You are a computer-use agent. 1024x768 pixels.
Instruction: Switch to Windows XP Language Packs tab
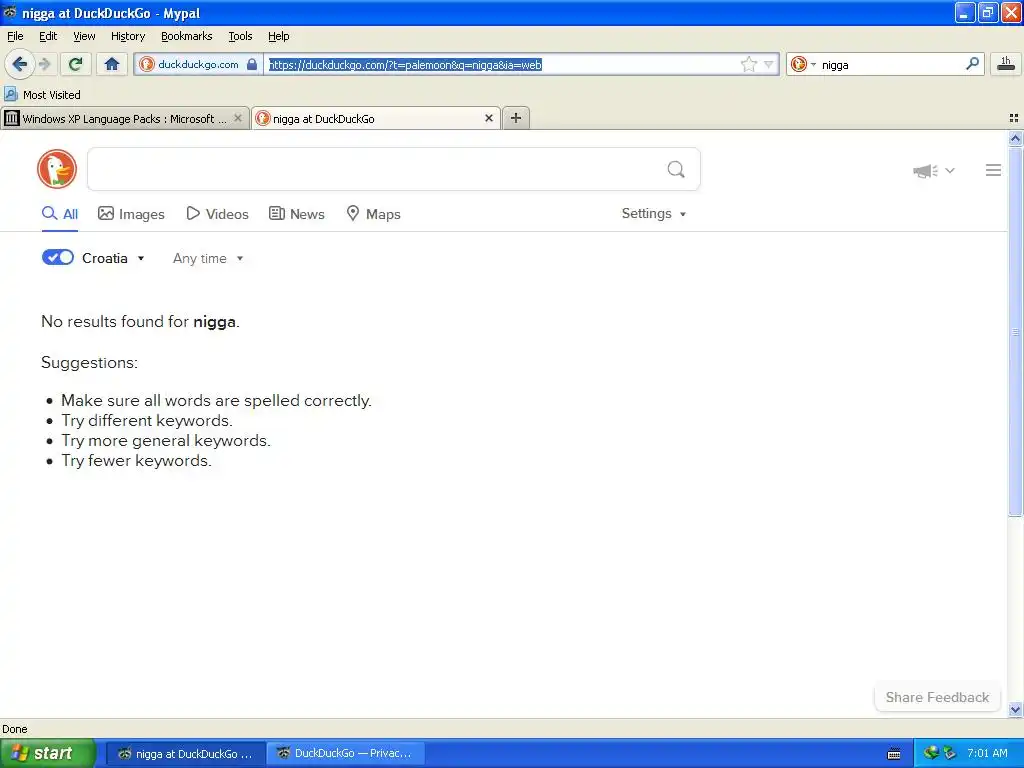[124, 119]
